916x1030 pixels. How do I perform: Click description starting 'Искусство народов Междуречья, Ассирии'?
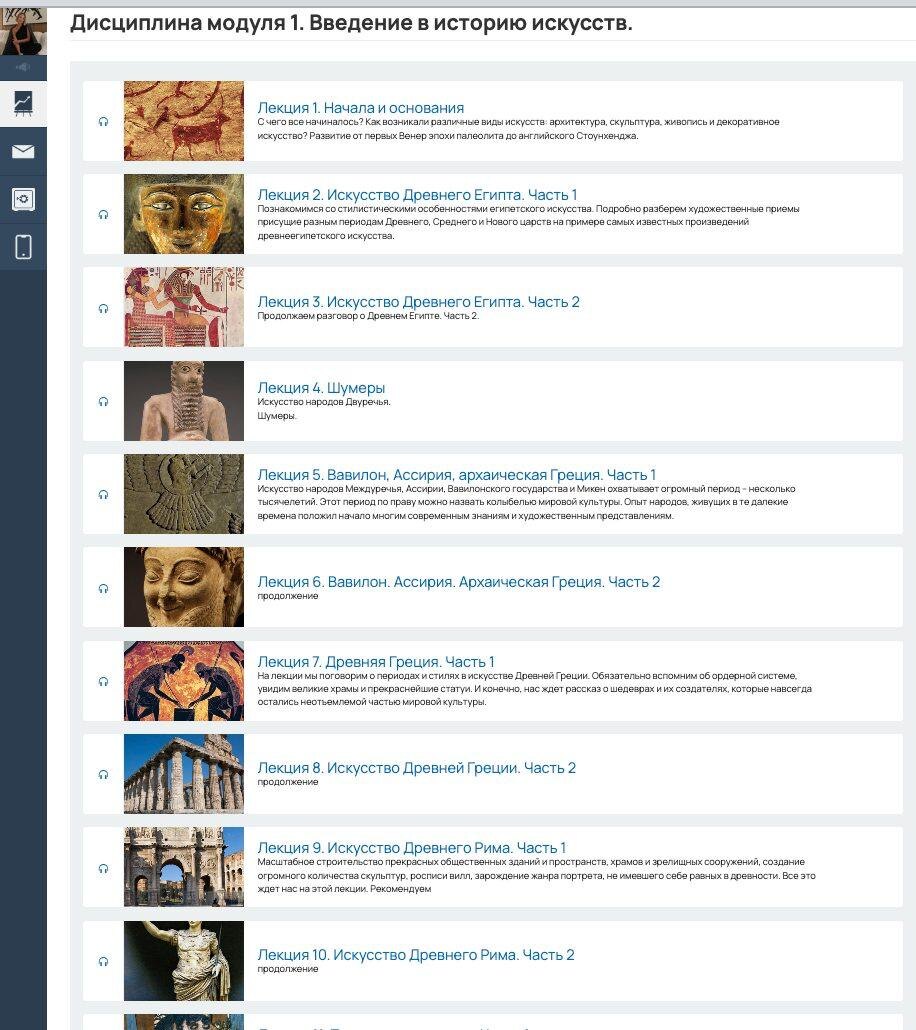coord(526,502)
